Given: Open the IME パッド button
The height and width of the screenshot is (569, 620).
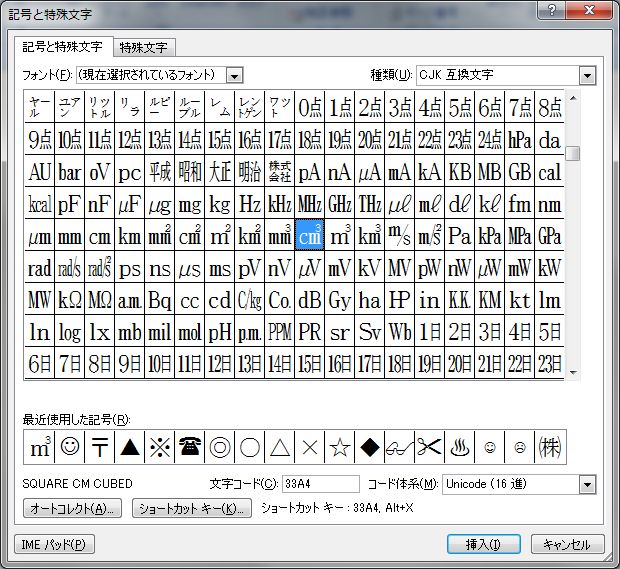Looking at the screenshot, I should coord(54,544).
